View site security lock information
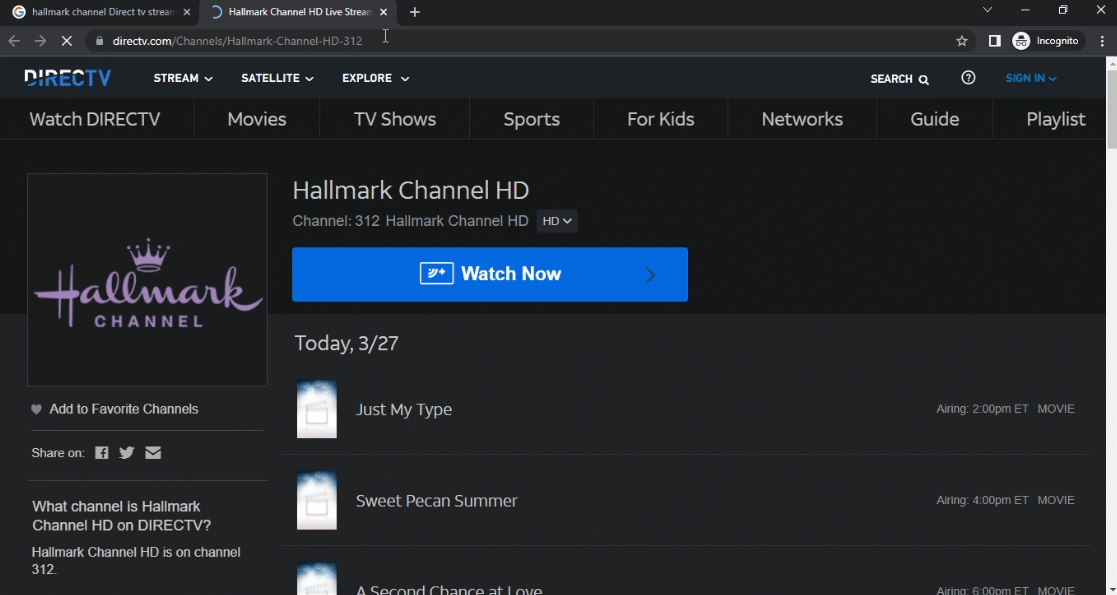 [99, 41]
